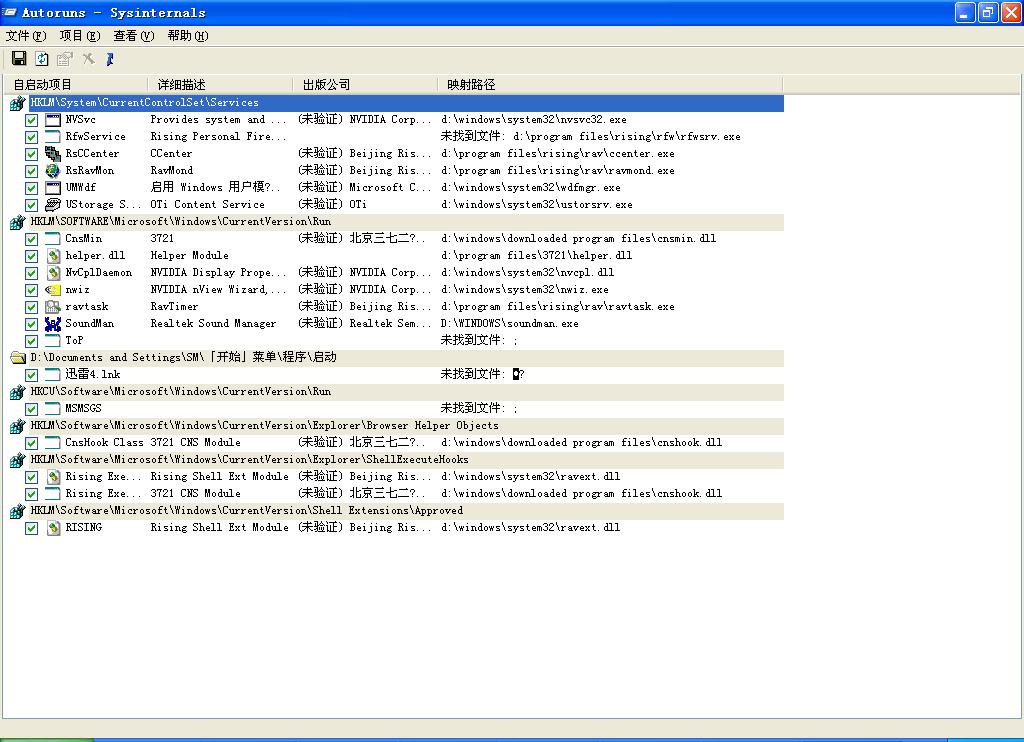This screenshot has width=1024, height=742.
Task: Click the UStorage service icon
Action: (53, 204)
